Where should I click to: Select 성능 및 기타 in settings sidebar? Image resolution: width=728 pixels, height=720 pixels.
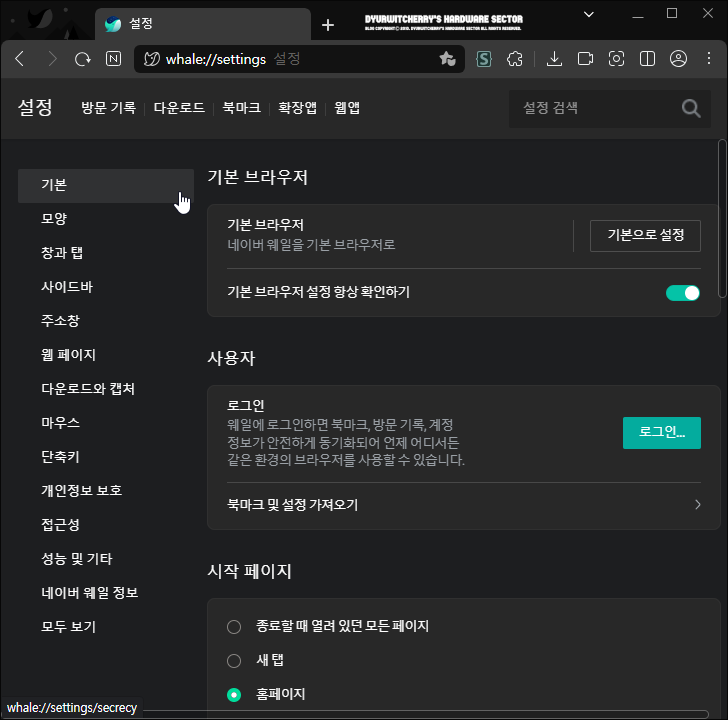(x=106, y=559)
